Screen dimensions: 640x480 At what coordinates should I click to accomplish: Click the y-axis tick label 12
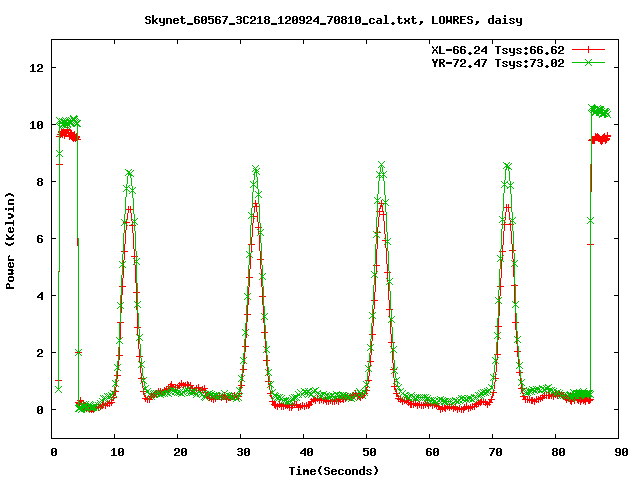pyautogui.click(x=36, y=68)
